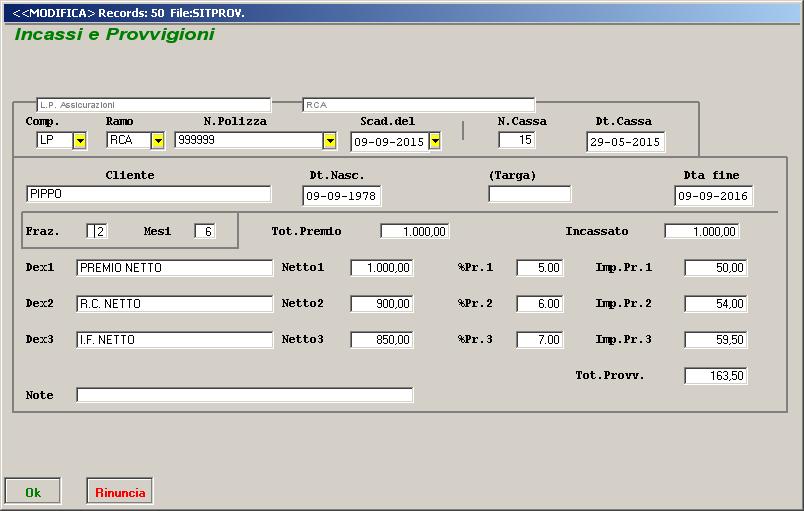
Task: Select the Cliente label
Action: [x=130, y=175]
